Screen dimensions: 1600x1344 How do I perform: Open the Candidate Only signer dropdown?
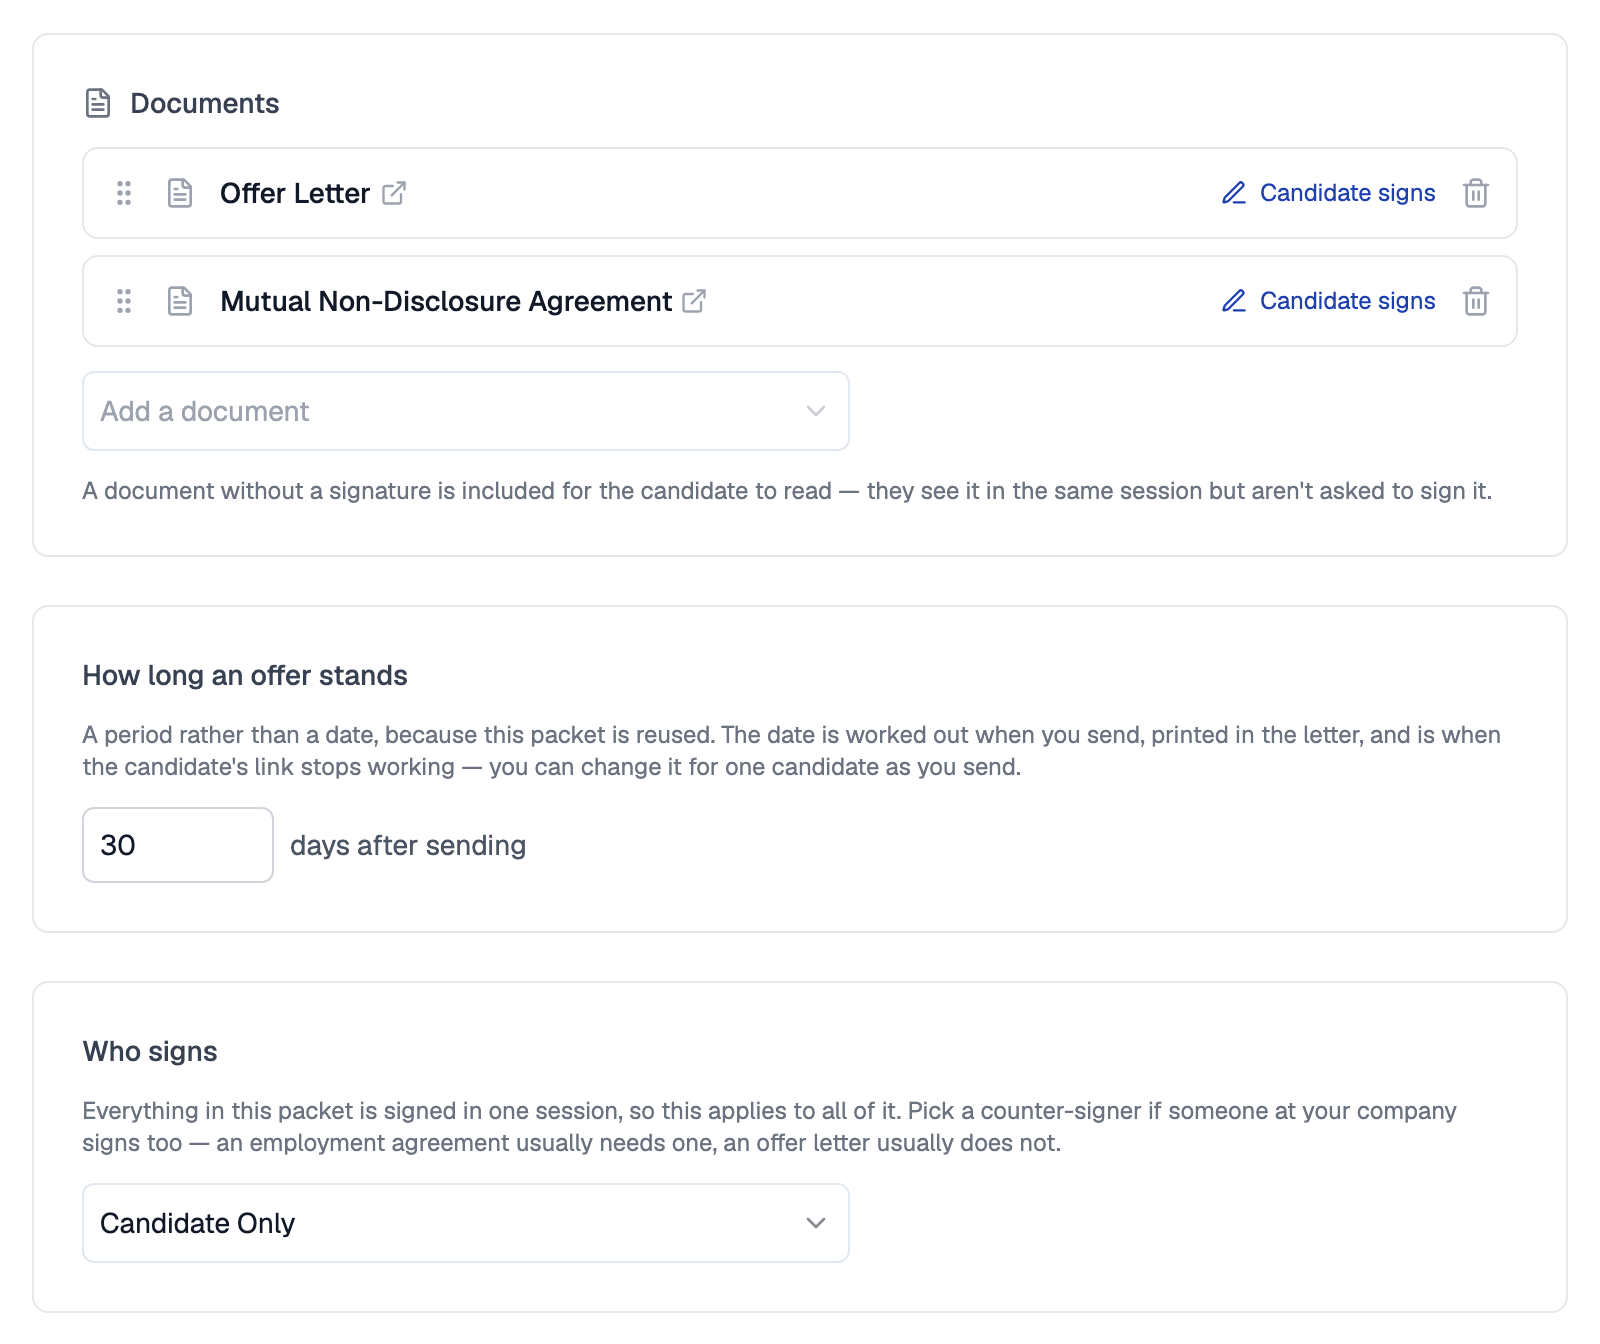[466, 1223]
